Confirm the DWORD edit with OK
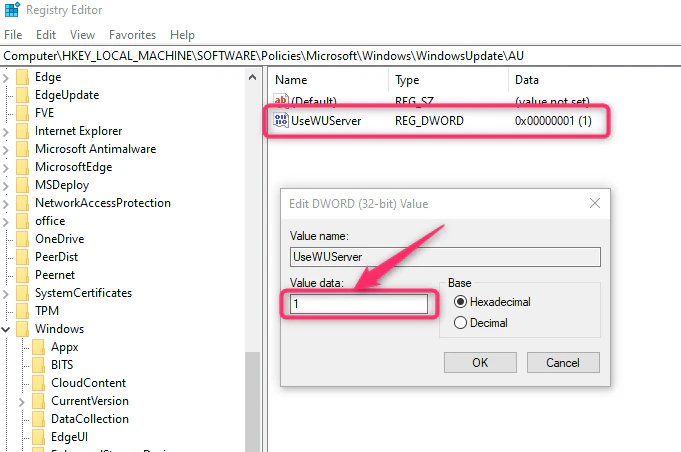Viewport: 681px width, 452px height. (480, 363)
